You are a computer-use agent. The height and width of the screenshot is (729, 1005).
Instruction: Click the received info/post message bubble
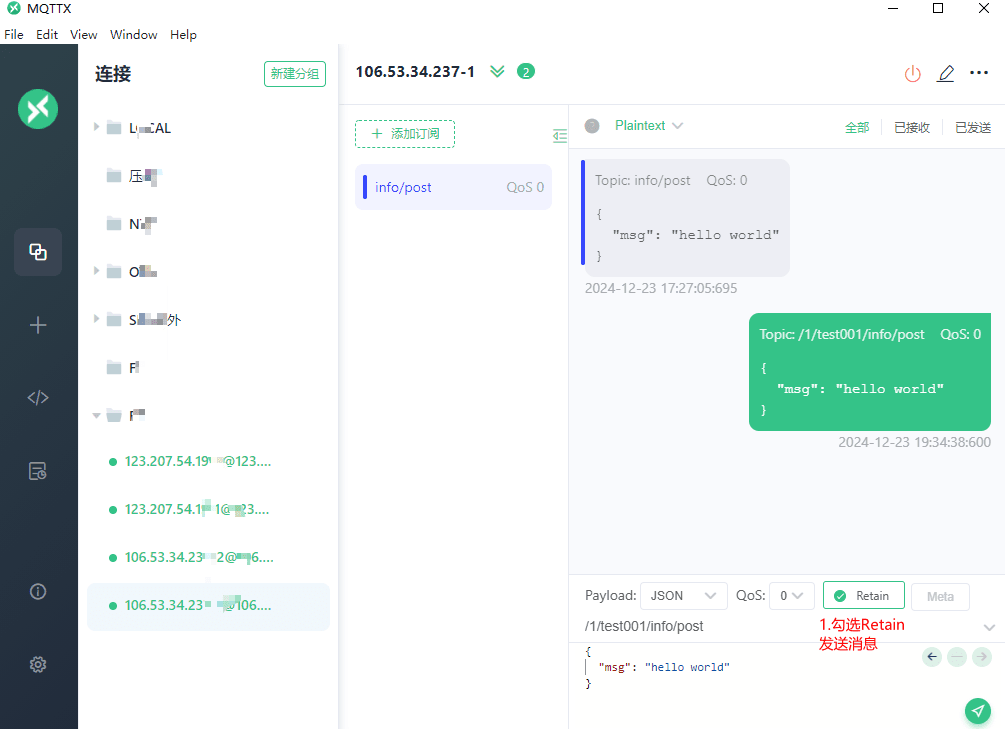pyautogui.click(x=685, y=218)
